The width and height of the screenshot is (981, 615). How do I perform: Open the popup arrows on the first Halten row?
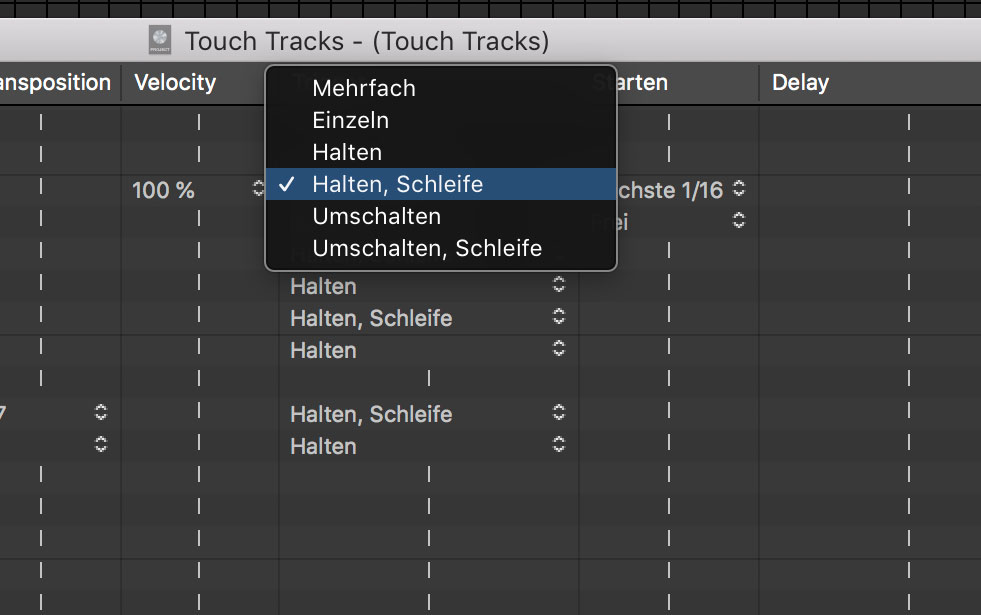[x=559, y=285]
